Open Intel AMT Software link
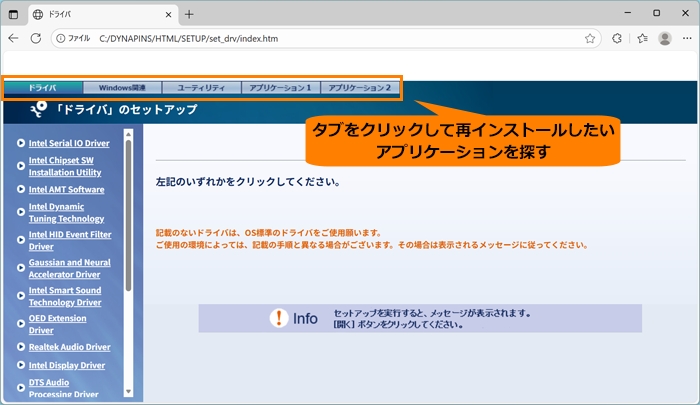The image size is (700, 405). pyautogui.click(x=67, y=189)
